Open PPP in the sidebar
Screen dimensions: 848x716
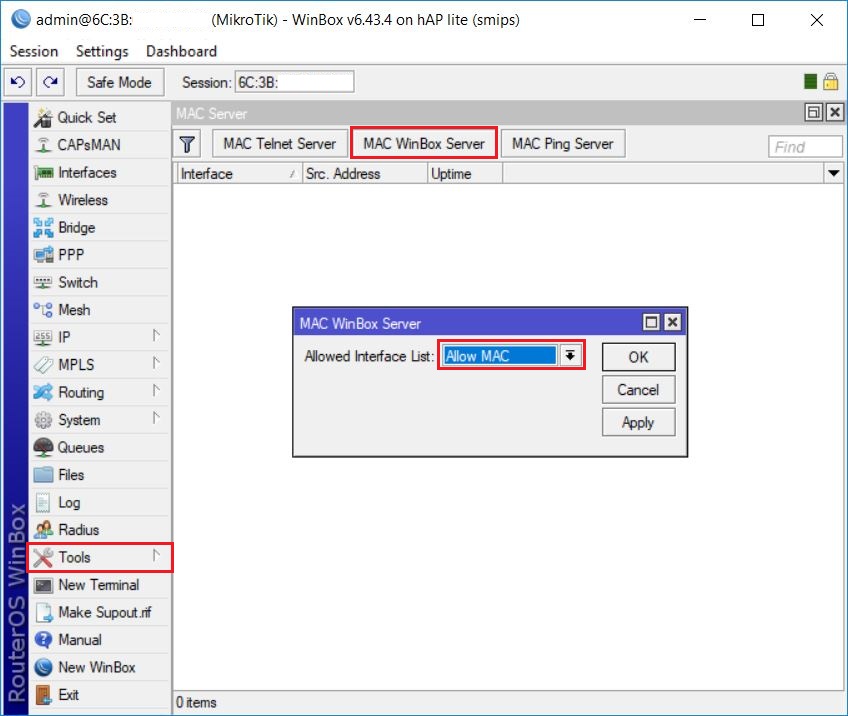101,255
